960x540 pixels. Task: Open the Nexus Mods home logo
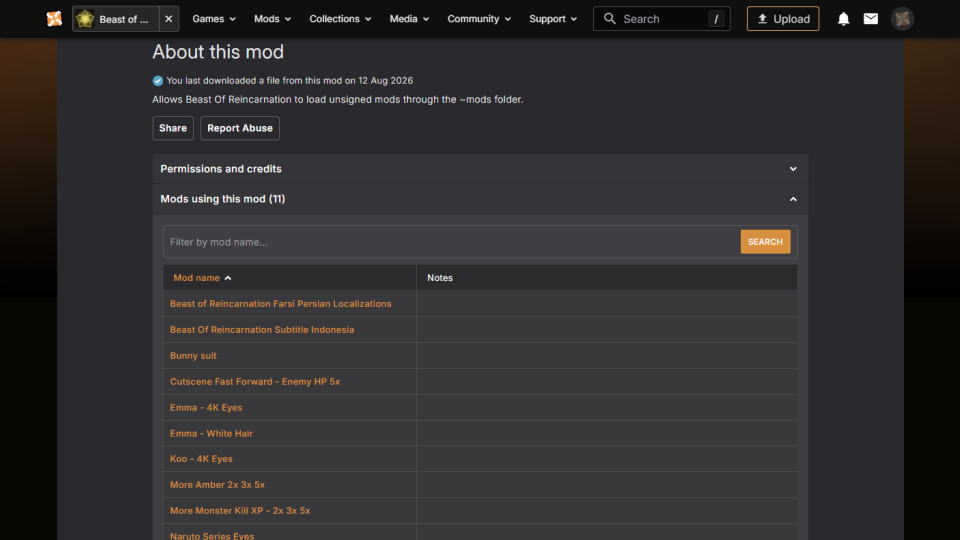click(54, 19)
